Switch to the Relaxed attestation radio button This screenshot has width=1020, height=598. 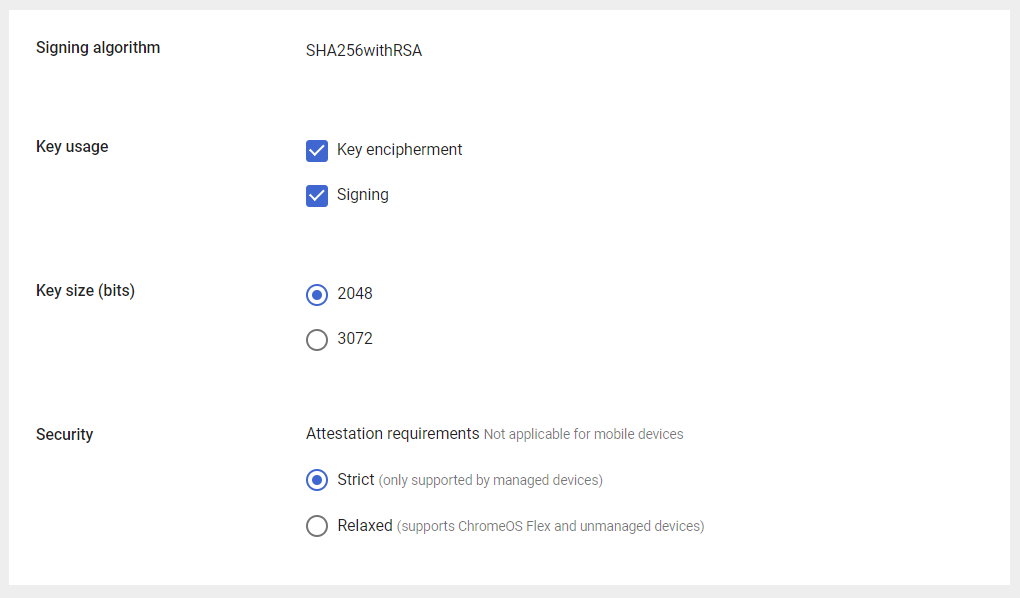tap(317, 526)
